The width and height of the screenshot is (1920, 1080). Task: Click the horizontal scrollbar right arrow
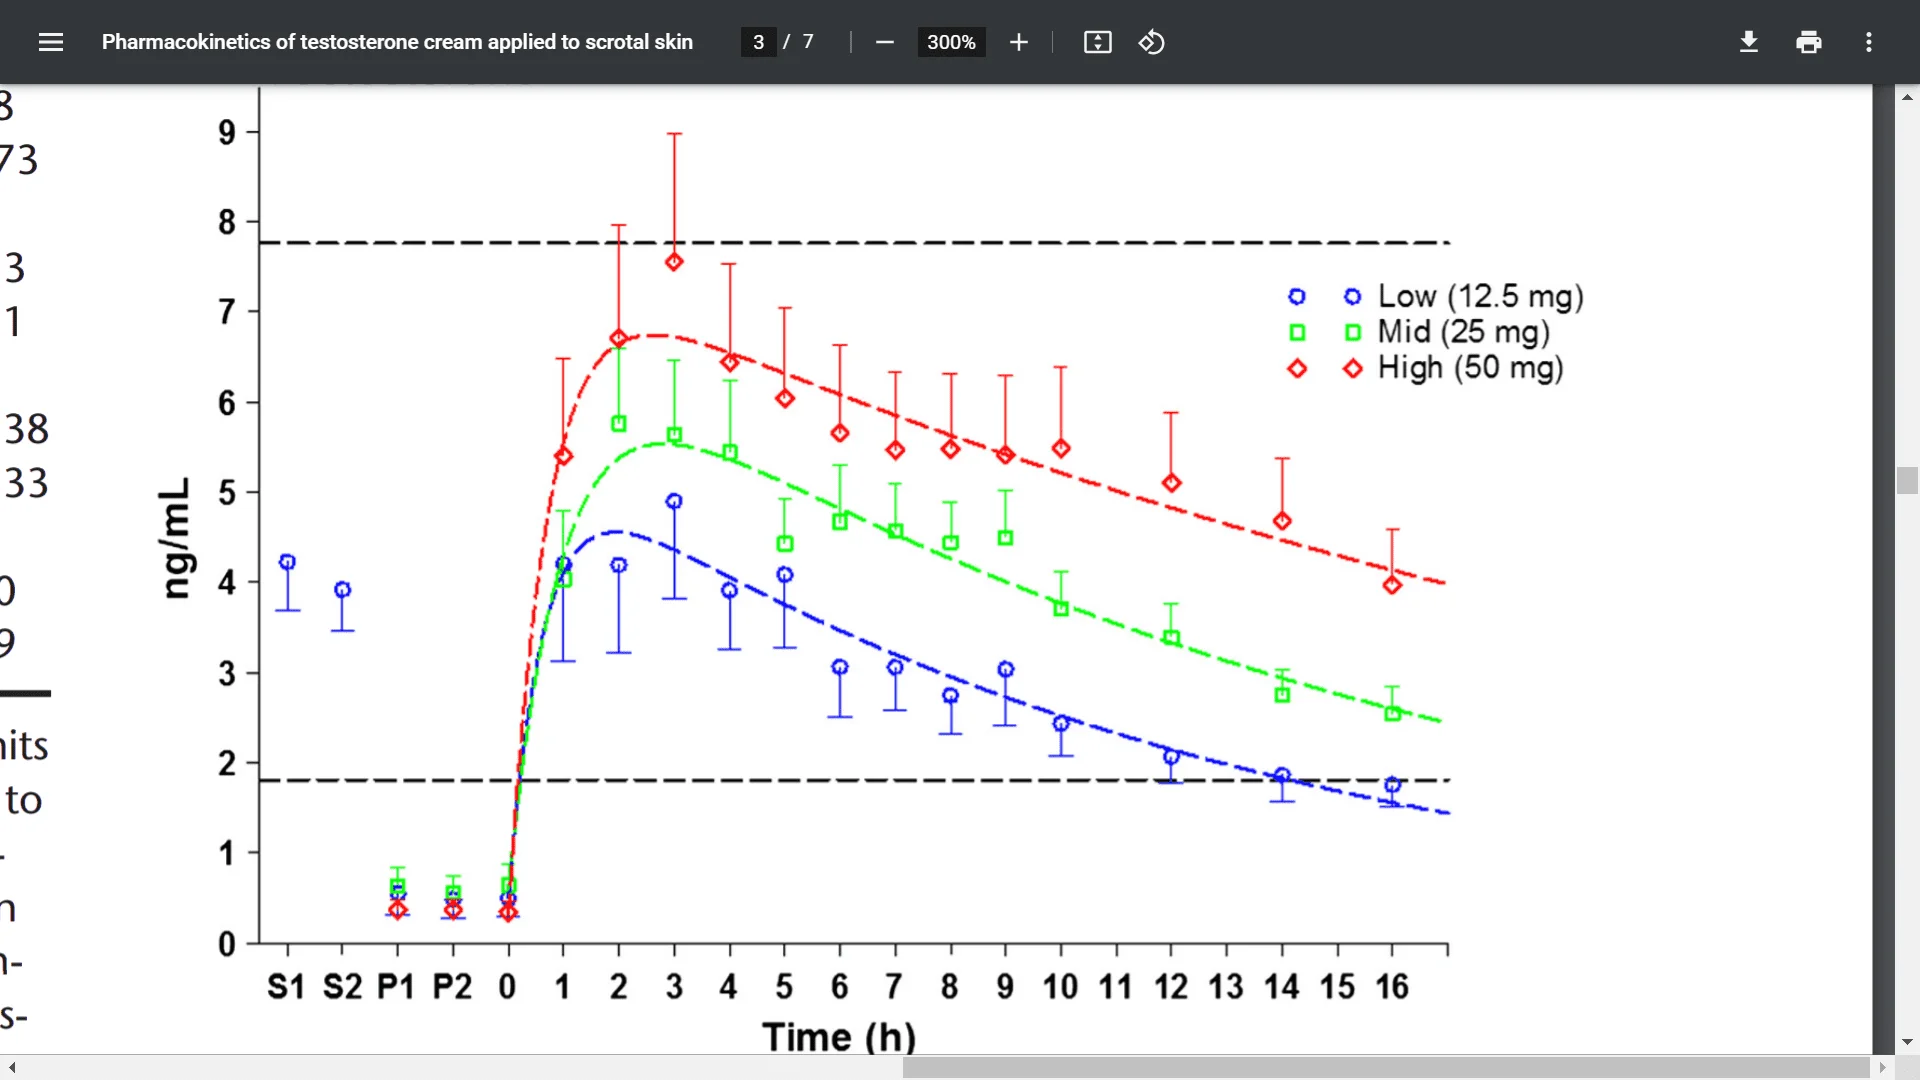click(1882, 1067)
